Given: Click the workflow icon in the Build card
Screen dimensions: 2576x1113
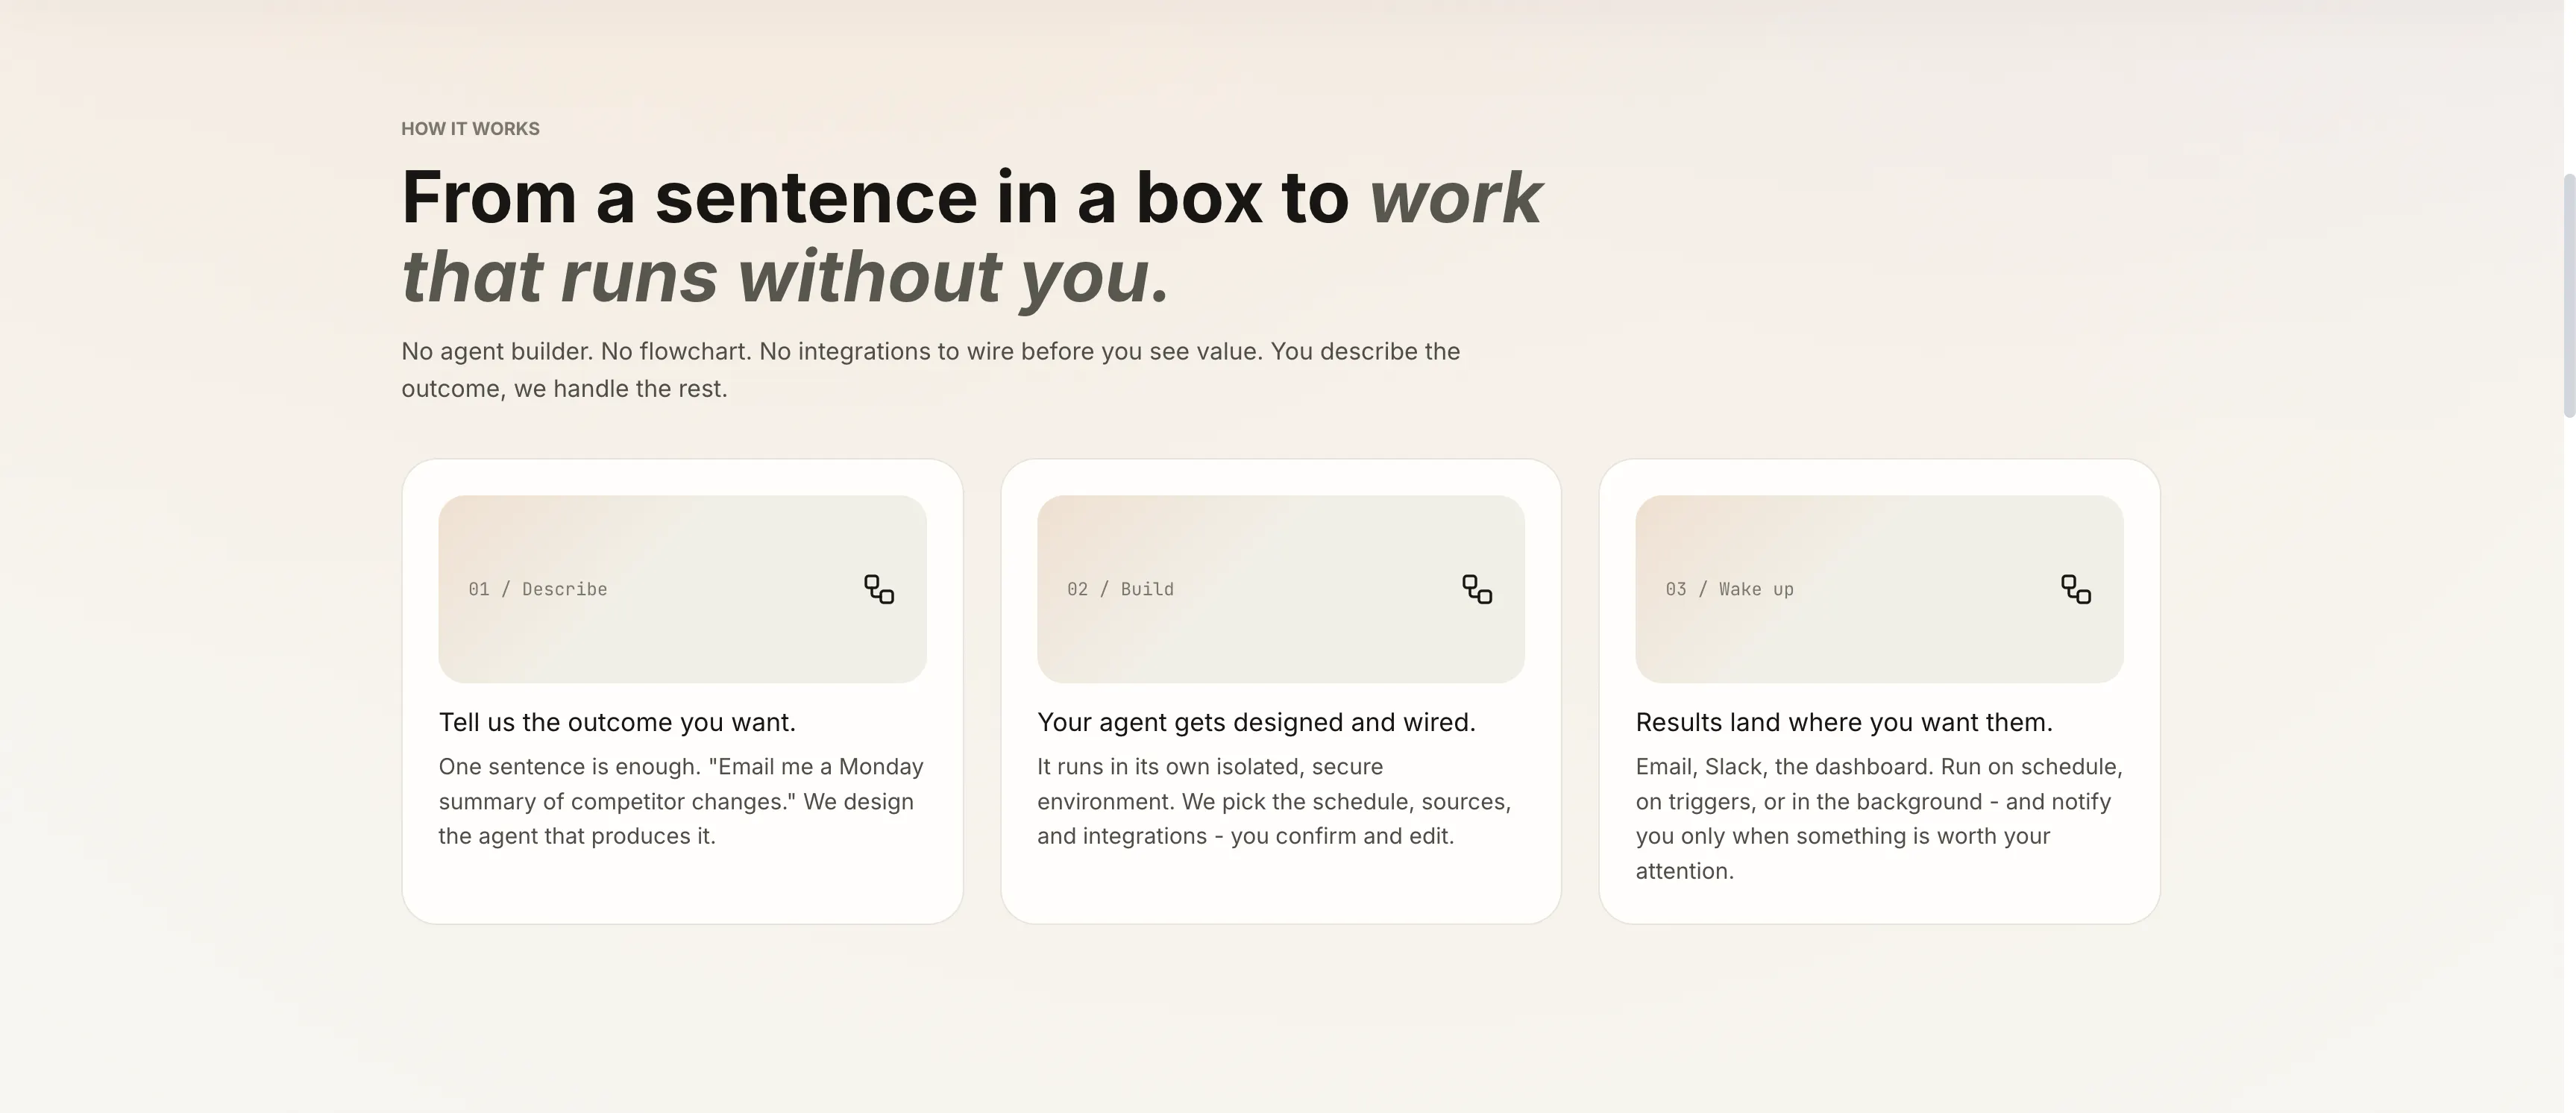Looking at the screenshot, I should tap(1477, 589).
